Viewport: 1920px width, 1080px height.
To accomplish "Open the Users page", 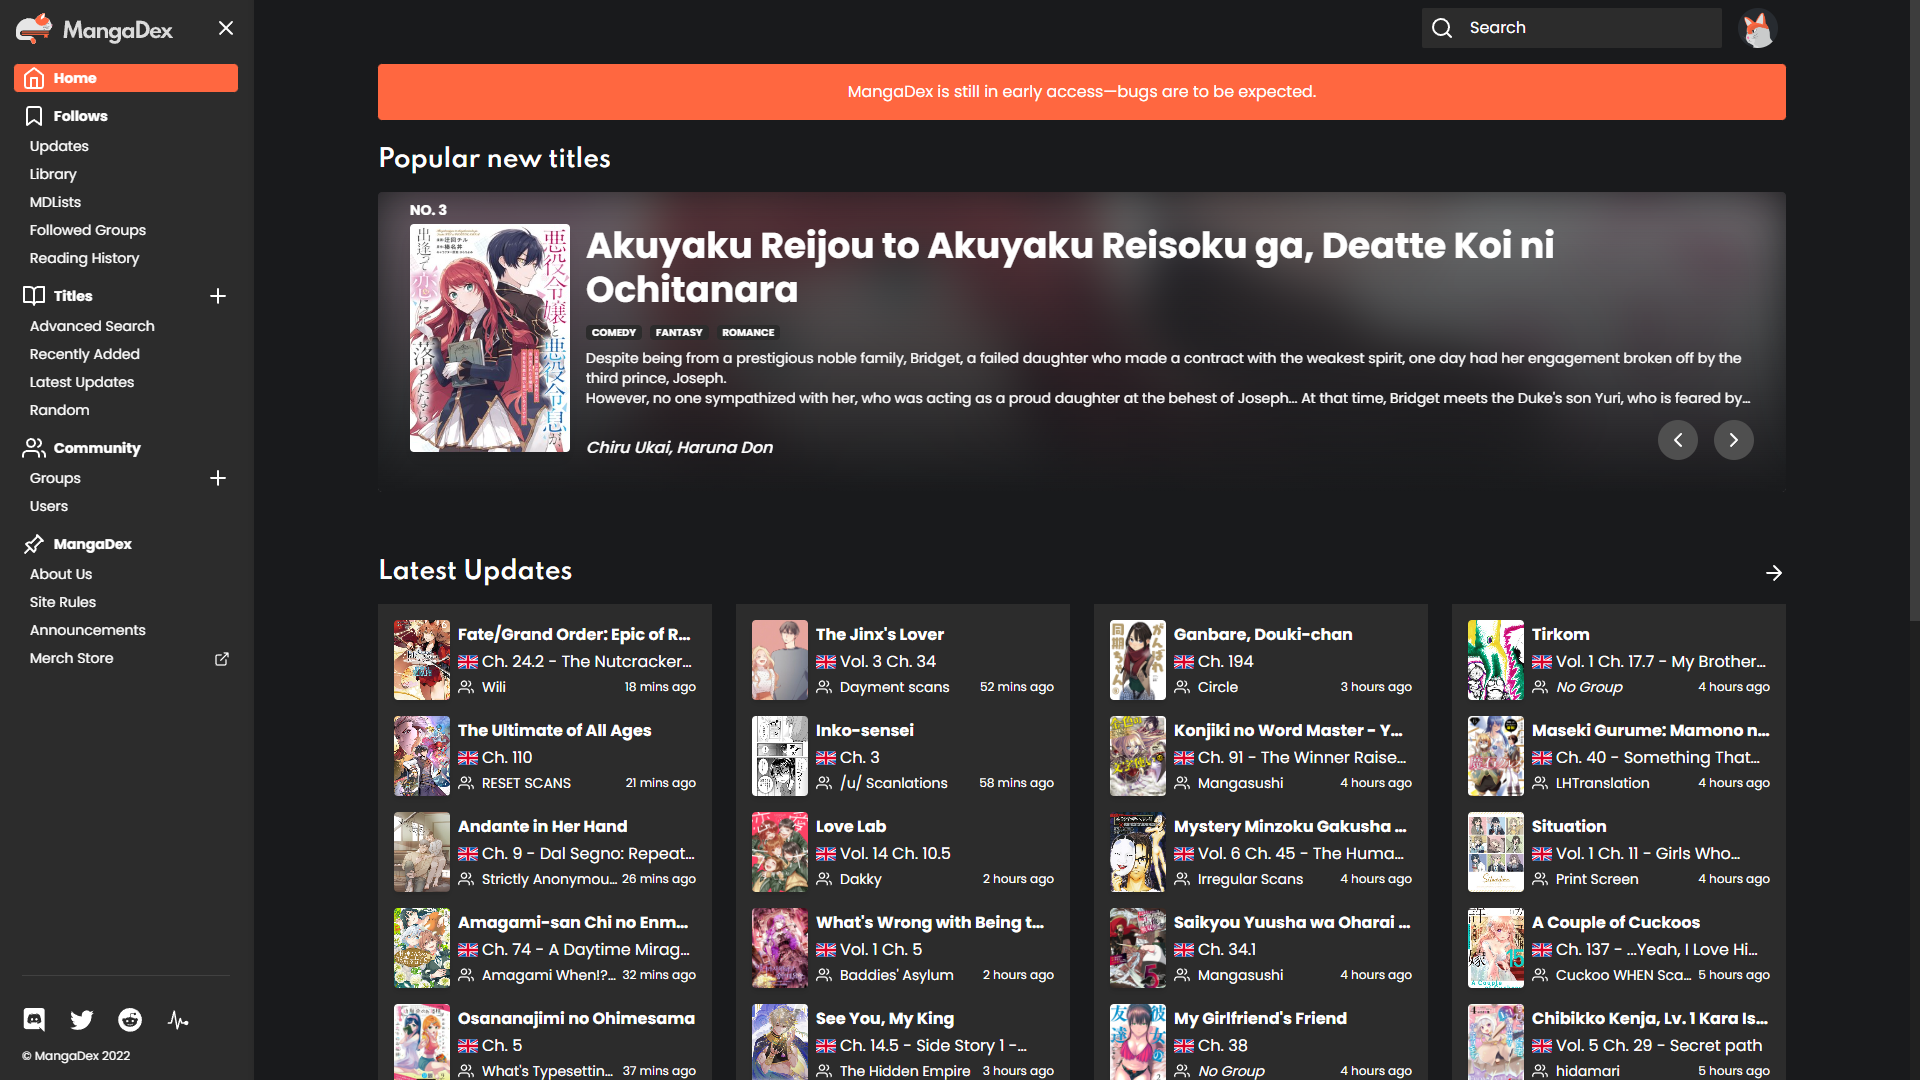I will pyautogui.click(x=49, y=506).
